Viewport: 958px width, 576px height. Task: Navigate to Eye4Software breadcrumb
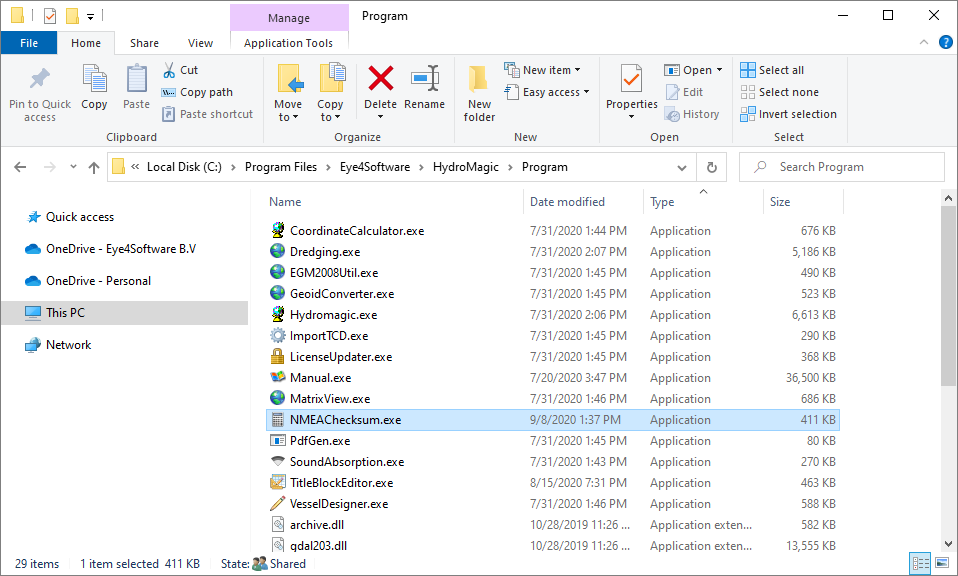[x=375, y=167]
